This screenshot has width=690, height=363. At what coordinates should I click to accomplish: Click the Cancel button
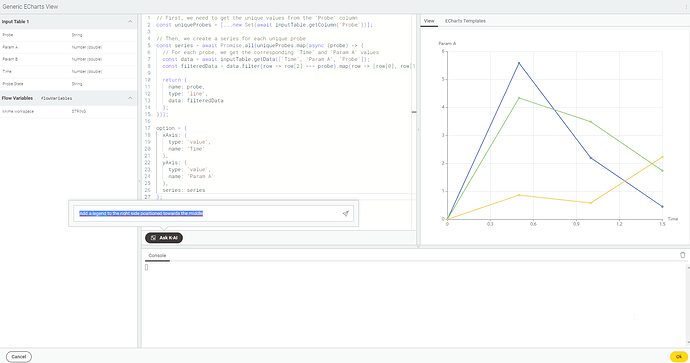coord(18,357)
